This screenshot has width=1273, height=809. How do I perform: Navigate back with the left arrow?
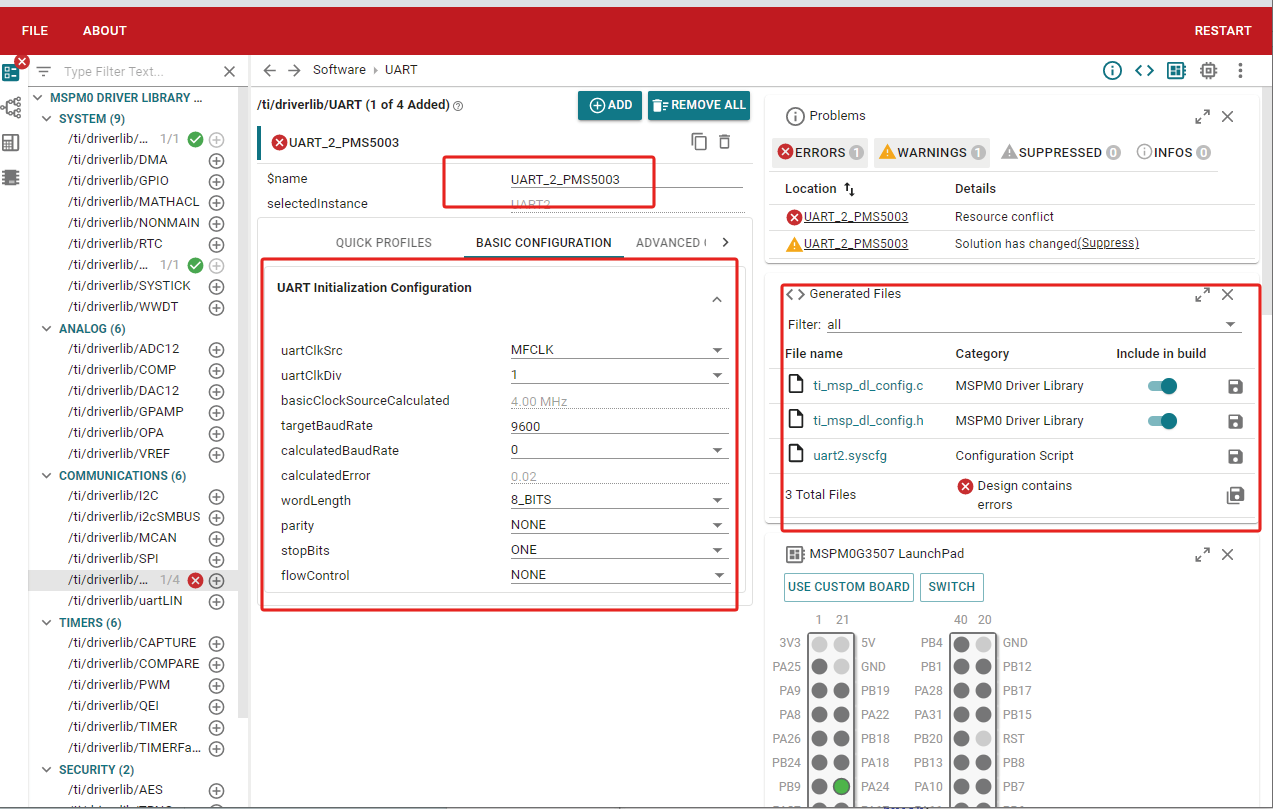click(269, 70)
